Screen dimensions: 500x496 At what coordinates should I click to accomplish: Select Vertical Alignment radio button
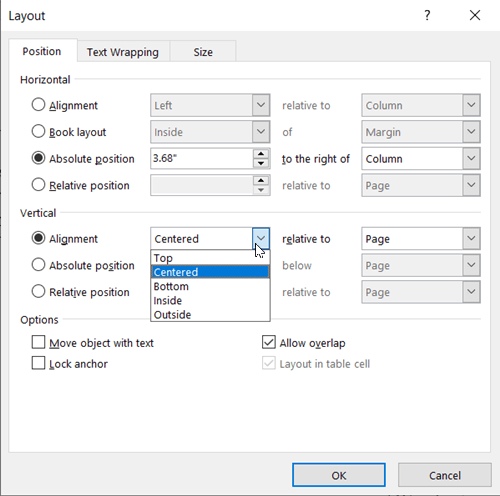point(38,238)
